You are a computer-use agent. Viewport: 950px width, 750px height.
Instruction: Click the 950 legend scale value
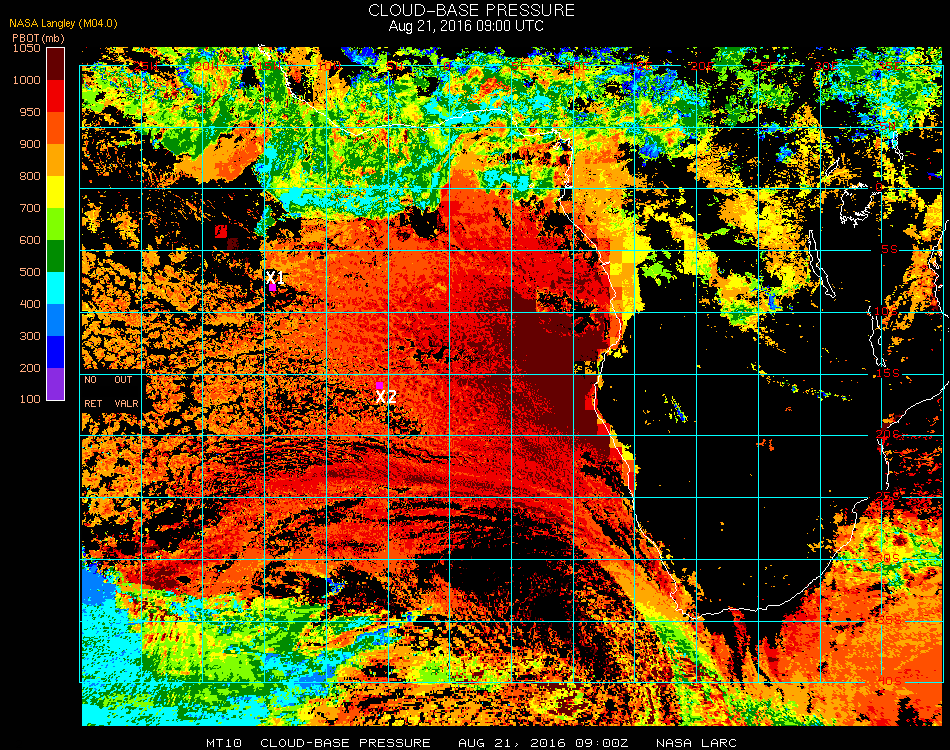pos(30,112)
